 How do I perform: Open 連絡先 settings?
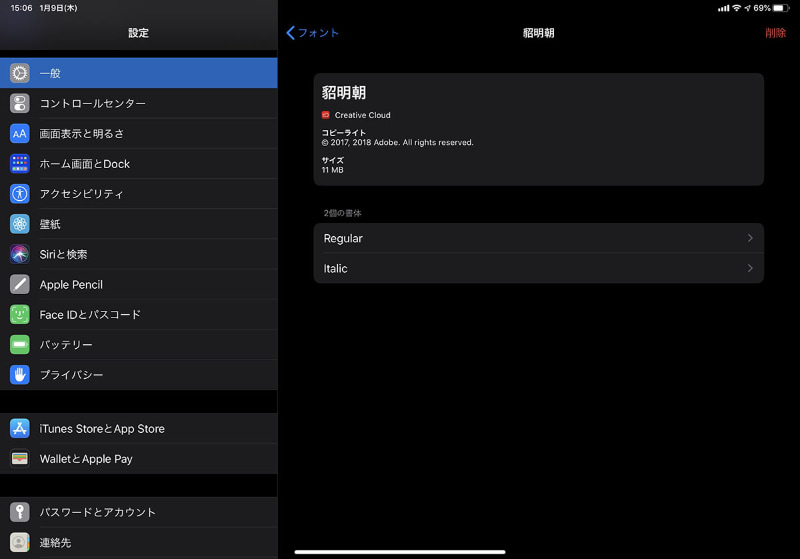click(139, 542)
